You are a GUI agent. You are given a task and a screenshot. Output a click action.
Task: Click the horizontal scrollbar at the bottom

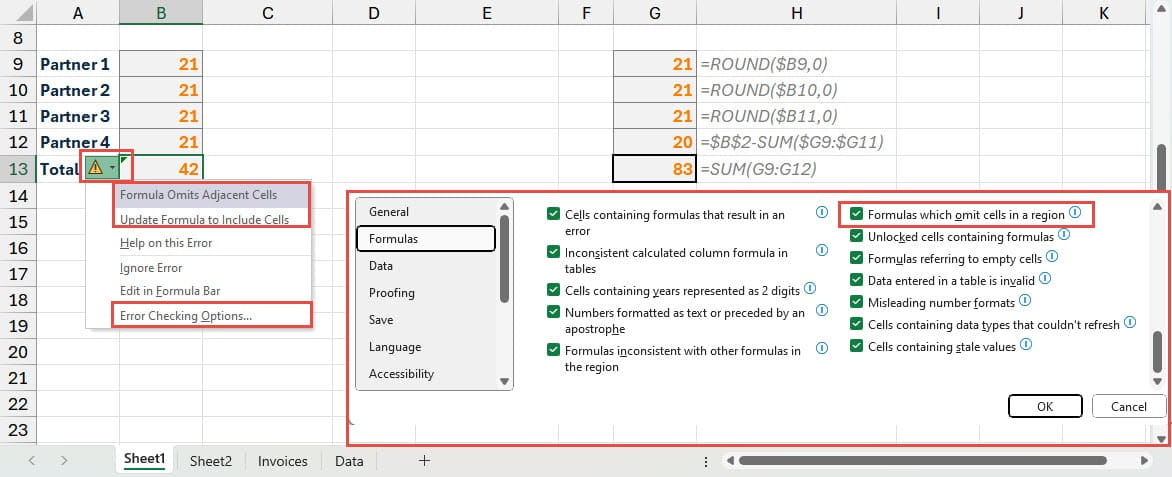click(920, 461)
